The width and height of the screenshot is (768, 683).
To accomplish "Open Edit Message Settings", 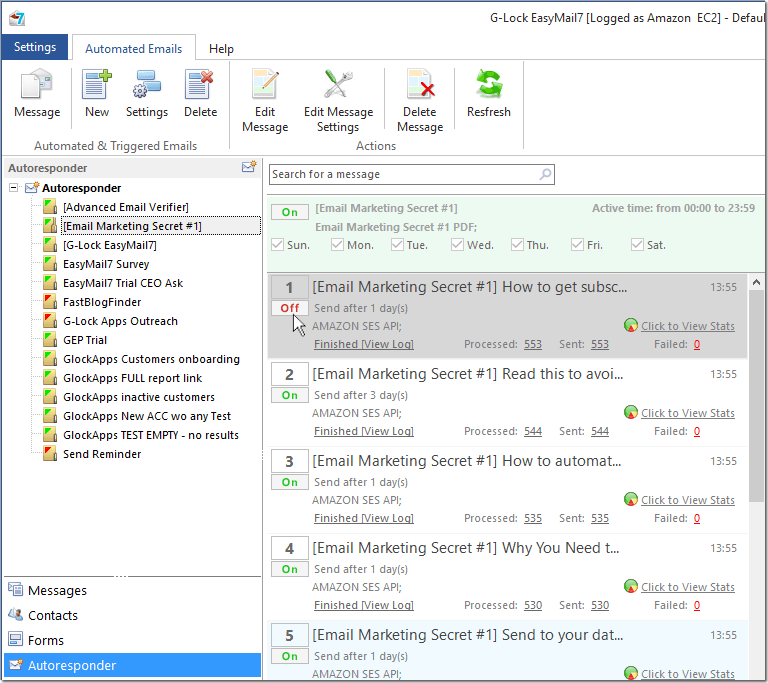I will pyautogui.click(x=338, y=101).
